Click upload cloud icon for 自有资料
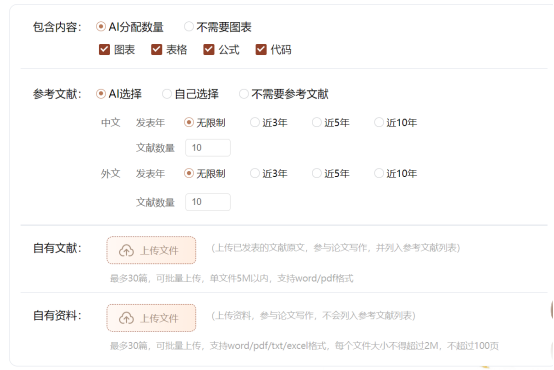Viewport: 554px width, 370px height. (x=126, y=318)
